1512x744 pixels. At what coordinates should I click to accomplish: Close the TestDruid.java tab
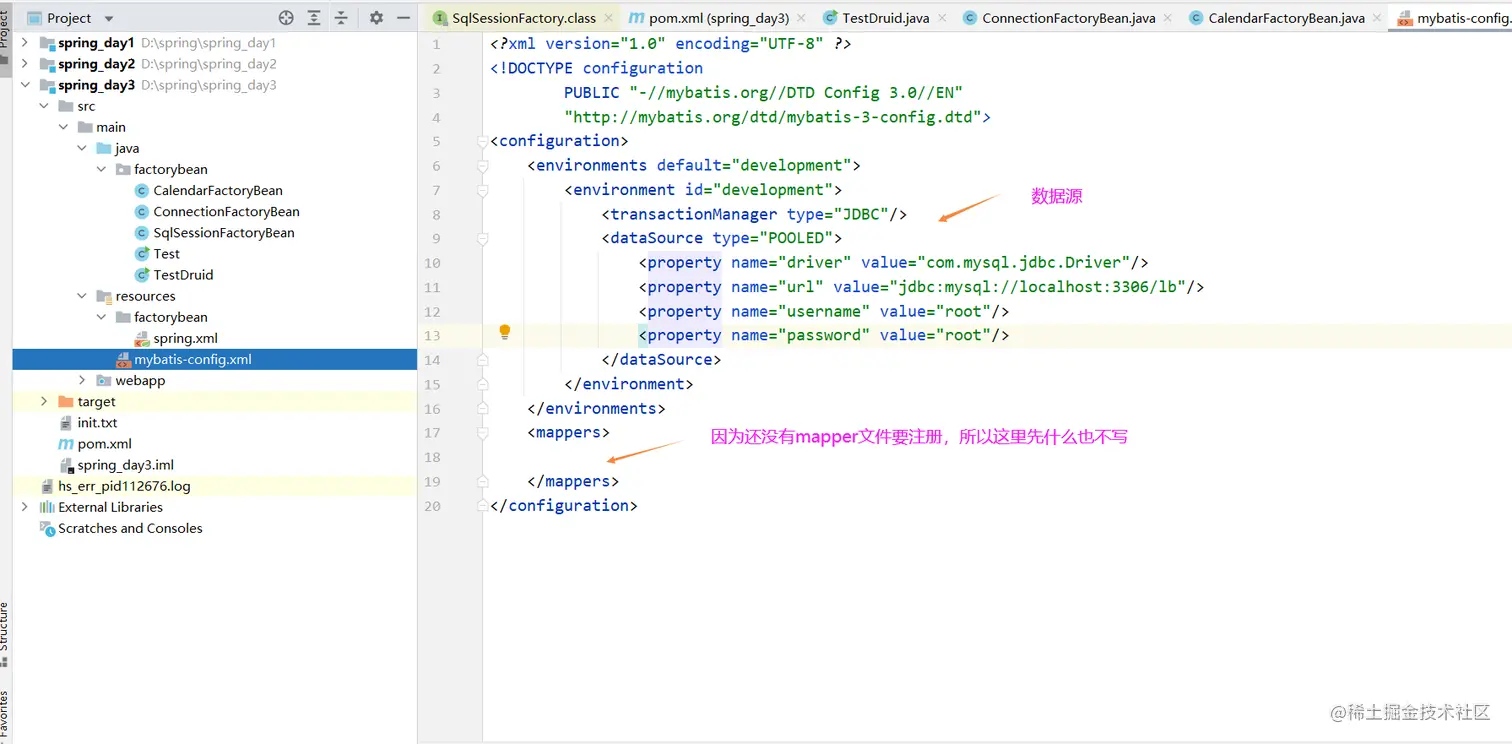pyautogui.click(x=943, y=18)
